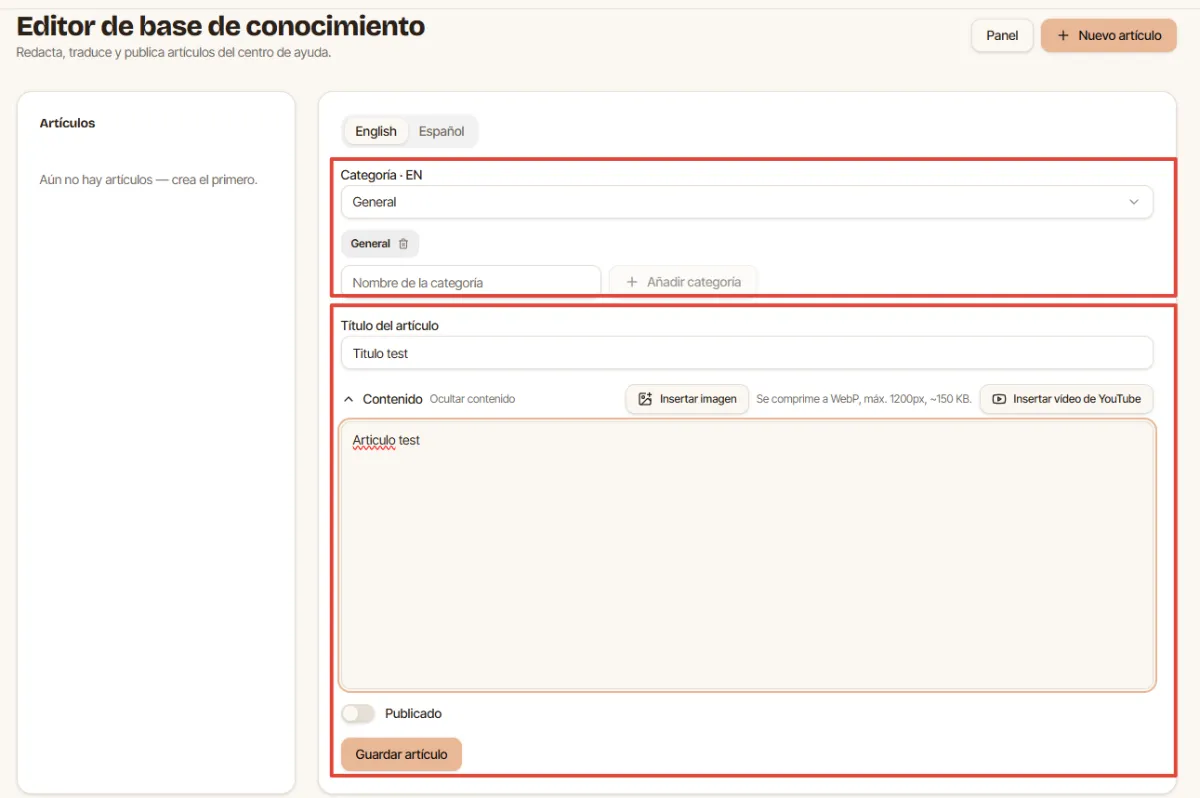Click the 'Aún no hay artículos' message
Image resolution: width=1200 pixels, height=798 pixels.
pyautogui.click(x=148, y=180)
